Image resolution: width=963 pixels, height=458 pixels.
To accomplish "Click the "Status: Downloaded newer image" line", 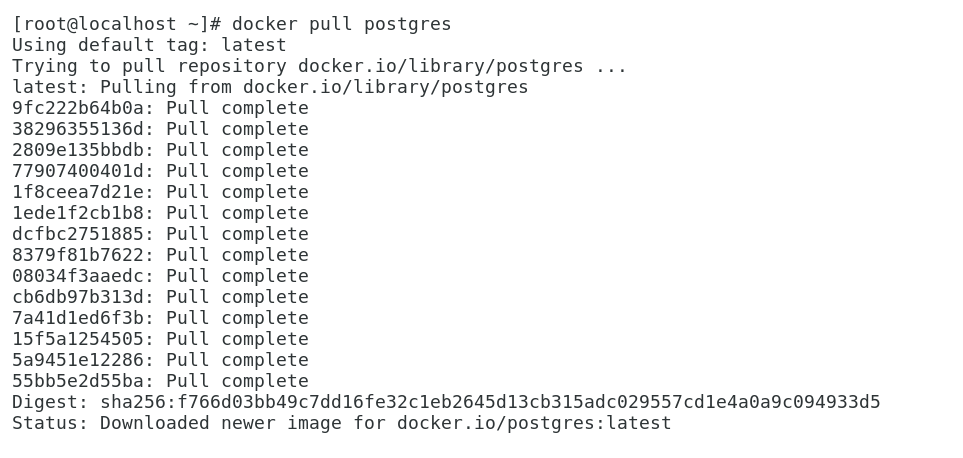I will click(x=341, y=423).
